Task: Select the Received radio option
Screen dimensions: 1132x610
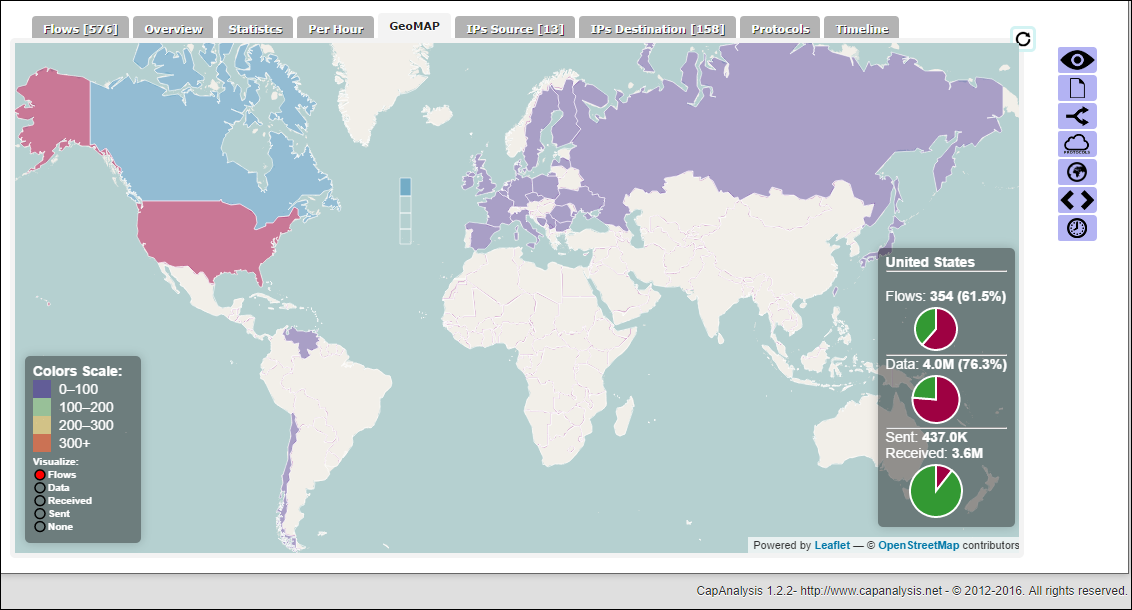Action: (x=40, y=501)
